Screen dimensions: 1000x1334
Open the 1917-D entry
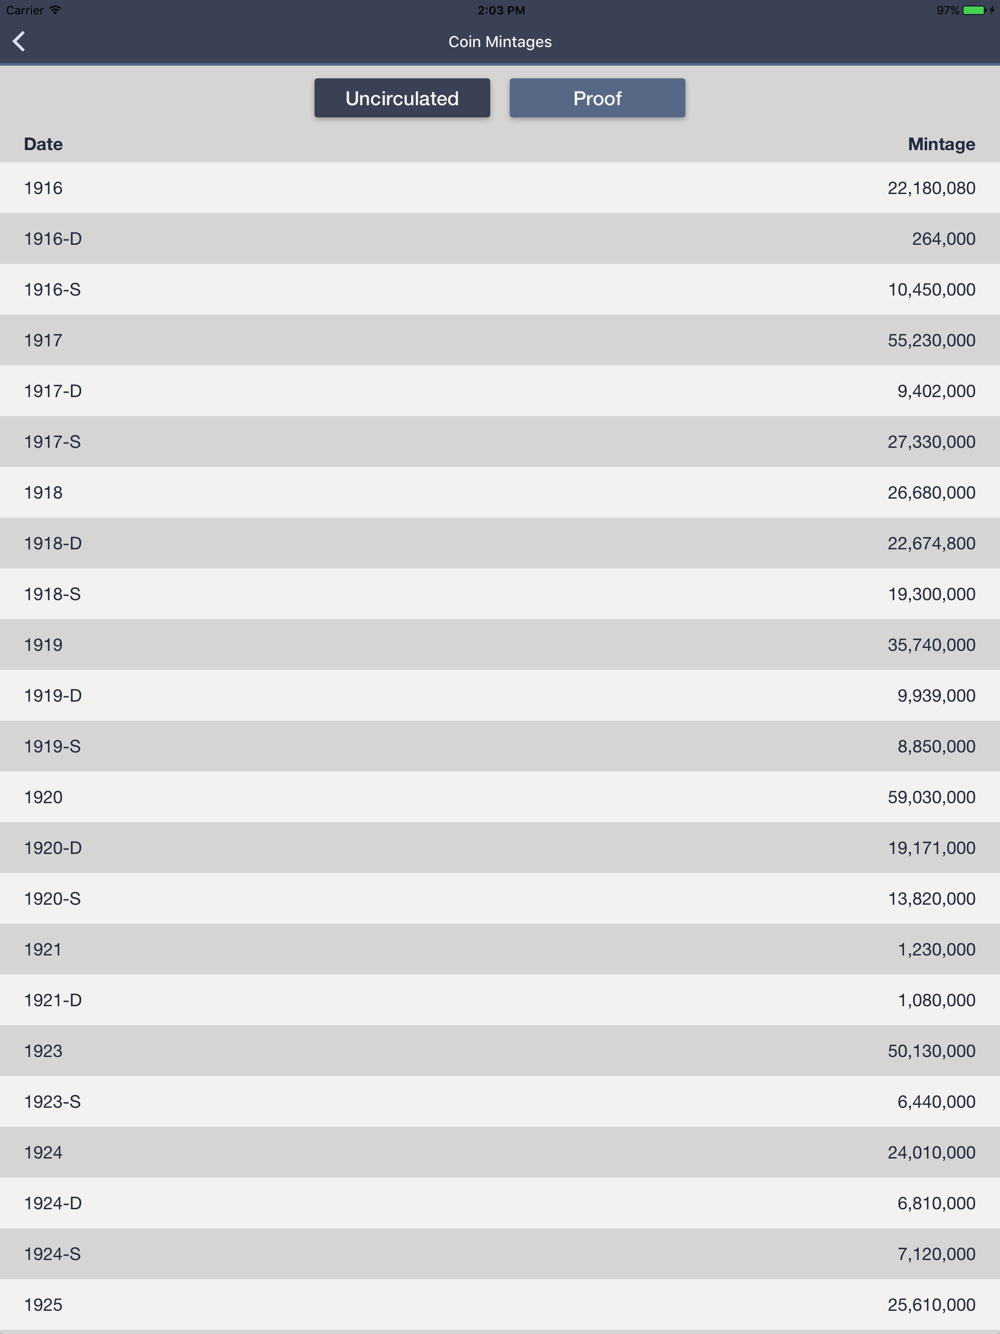500,391
